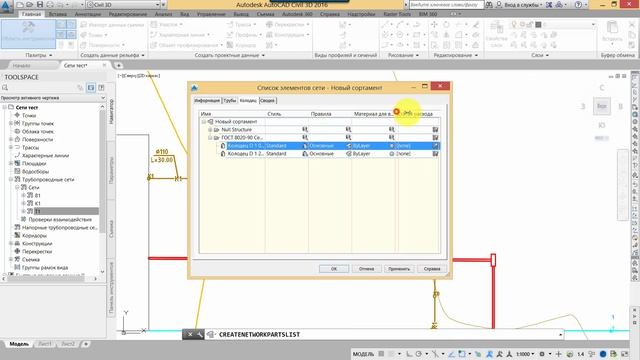This screenshot has height=360, width=640.
Task: Click the new drawing tab plus button
Action: pyautogui.click(x=118, y=65)
